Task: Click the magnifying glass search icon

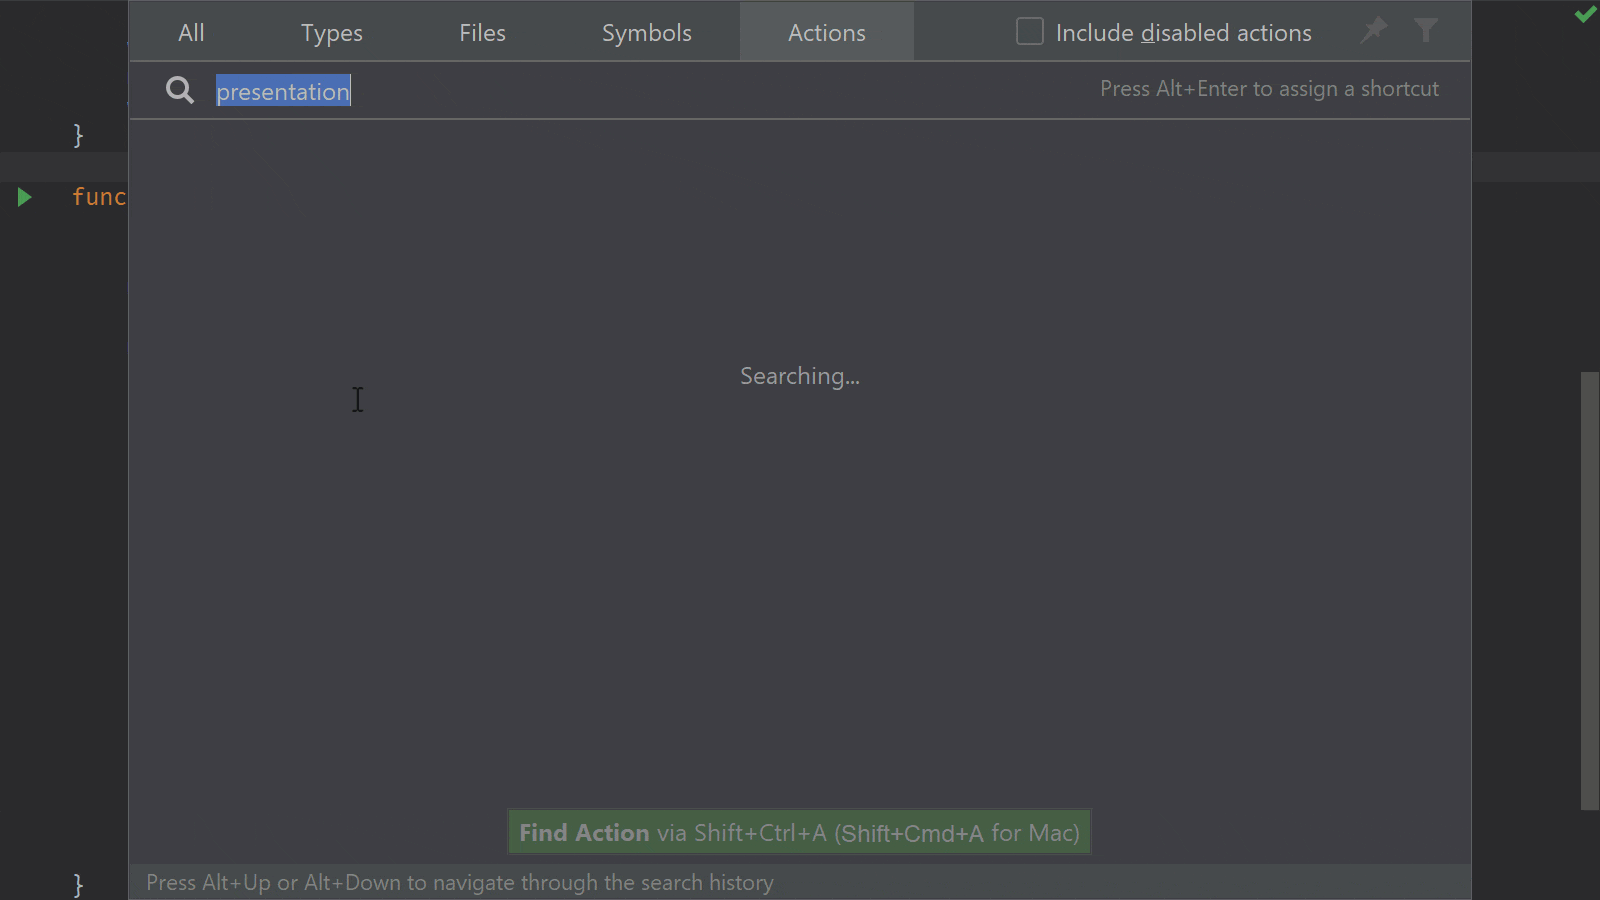Action: 180,90
